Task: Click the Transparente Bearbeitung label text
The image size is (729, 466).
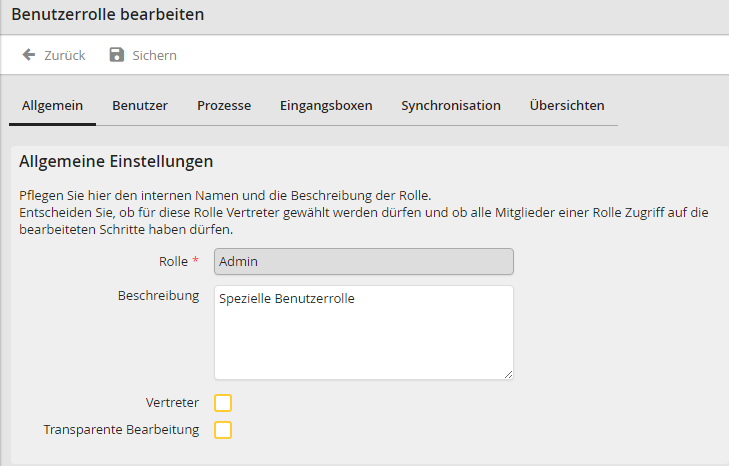Action: tap(121, 430)
